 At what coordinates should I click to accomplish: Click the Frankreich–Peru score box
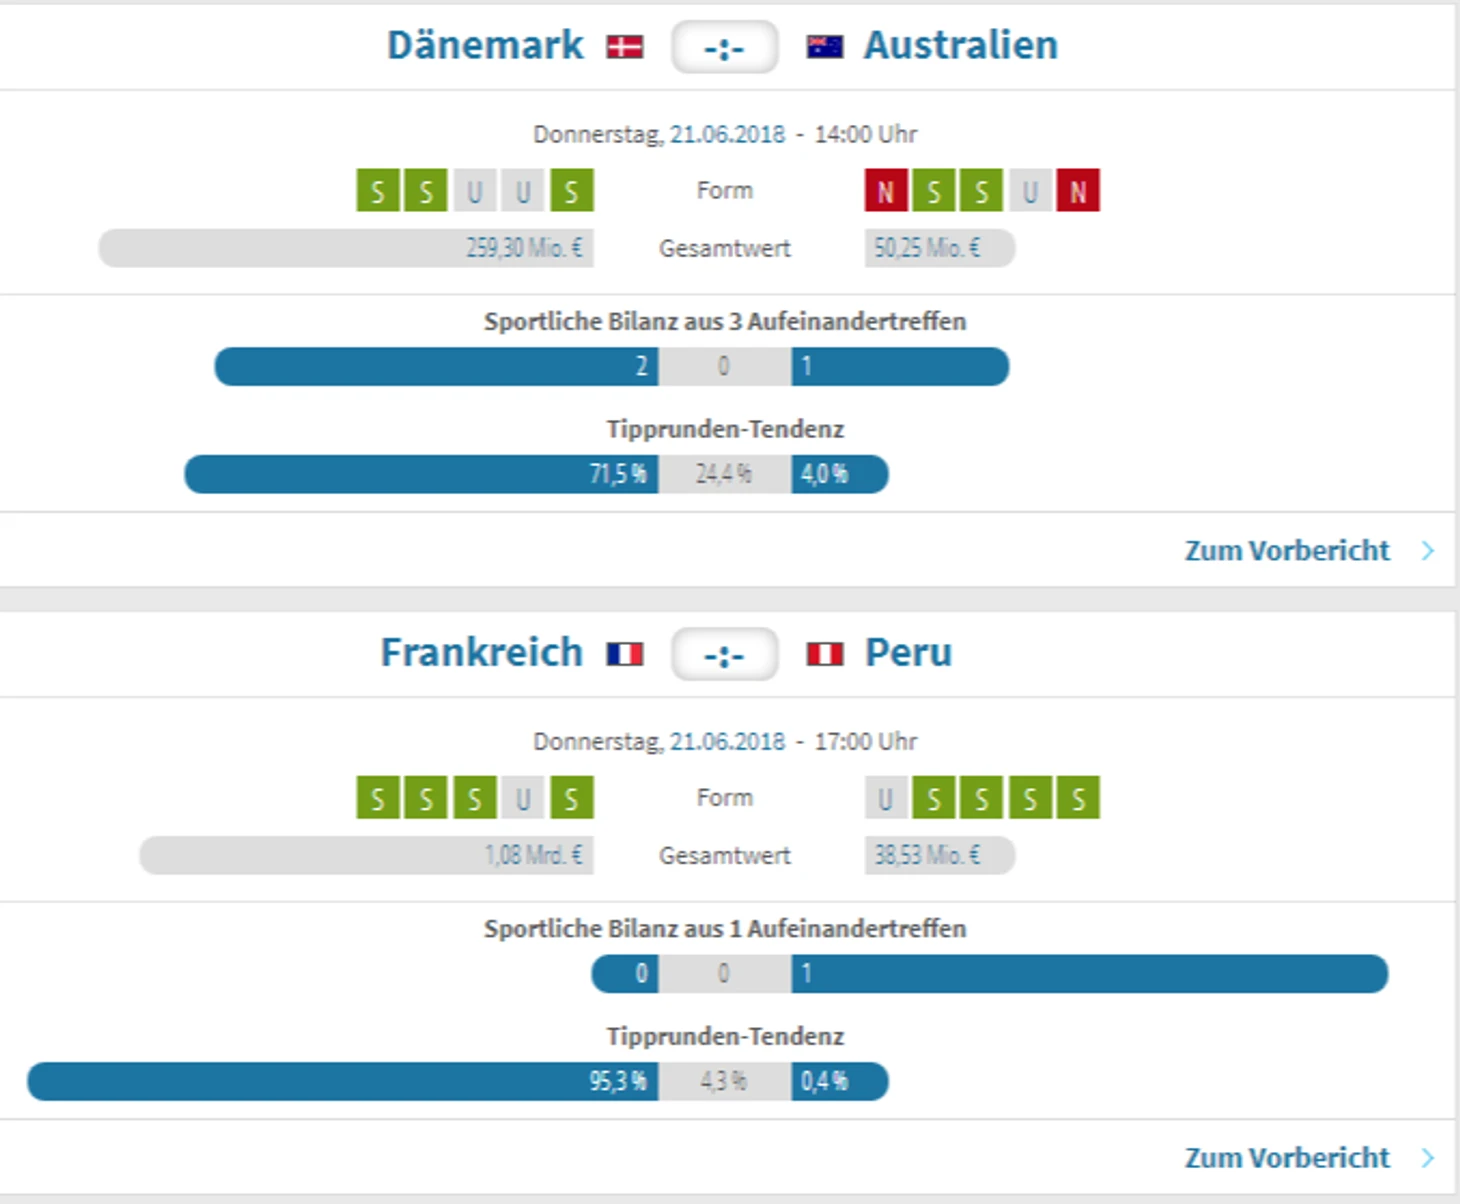[725, 654]
